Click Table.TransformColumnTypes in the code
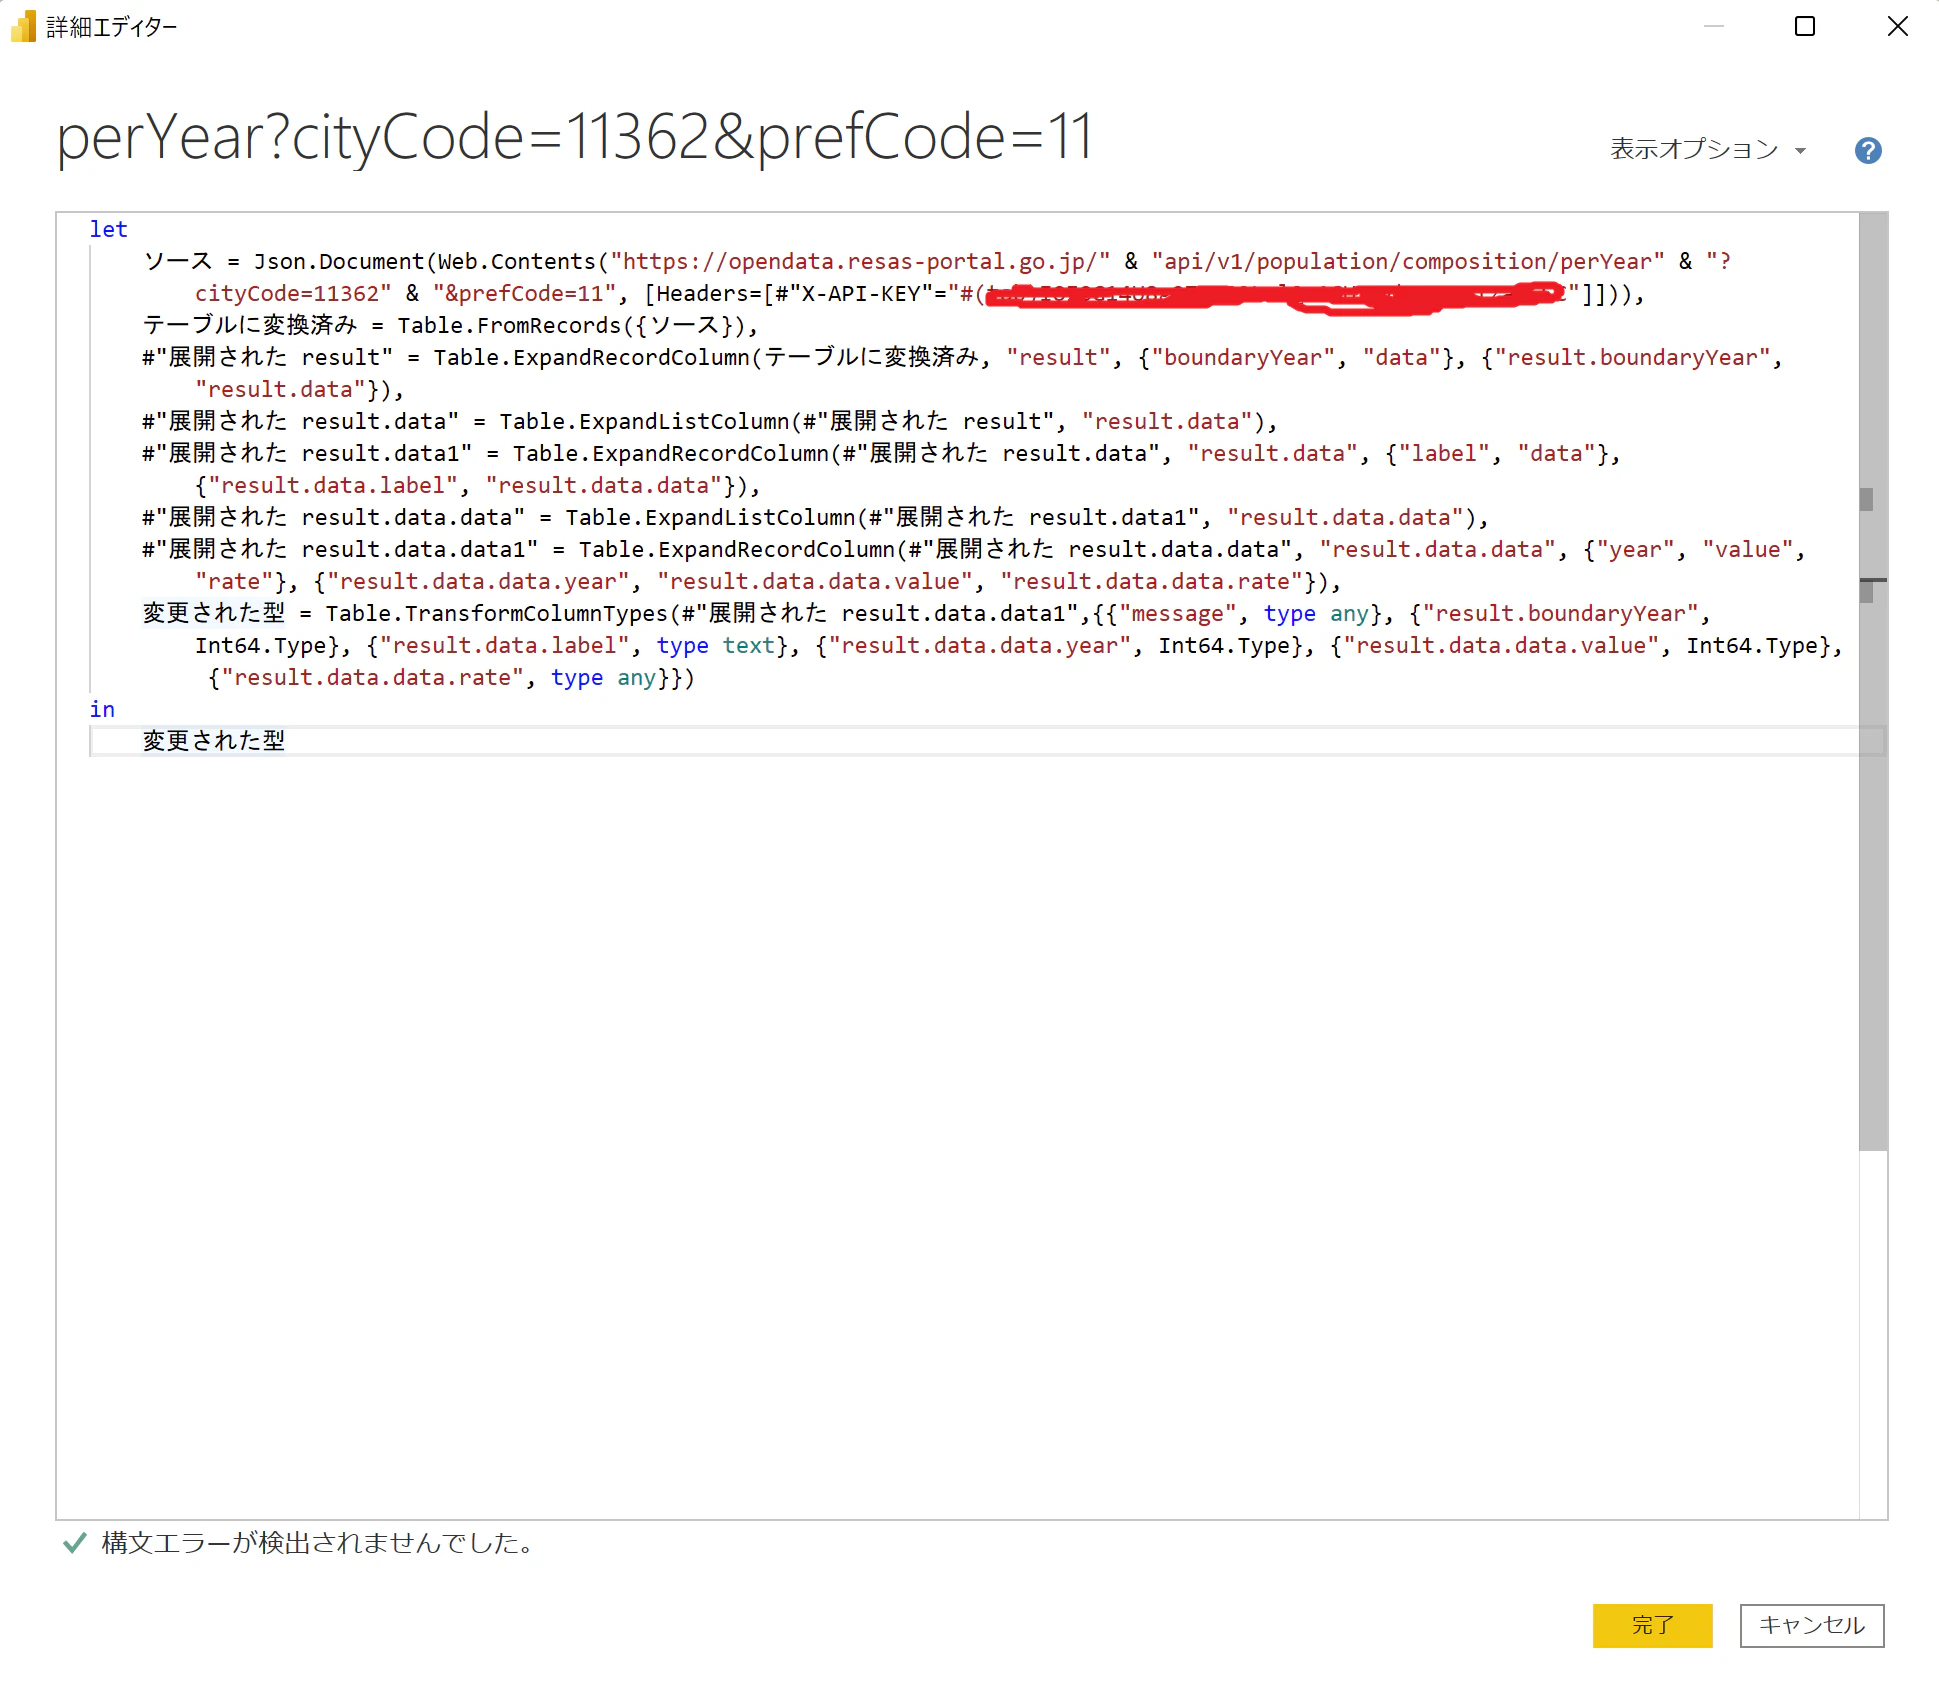 496,614
